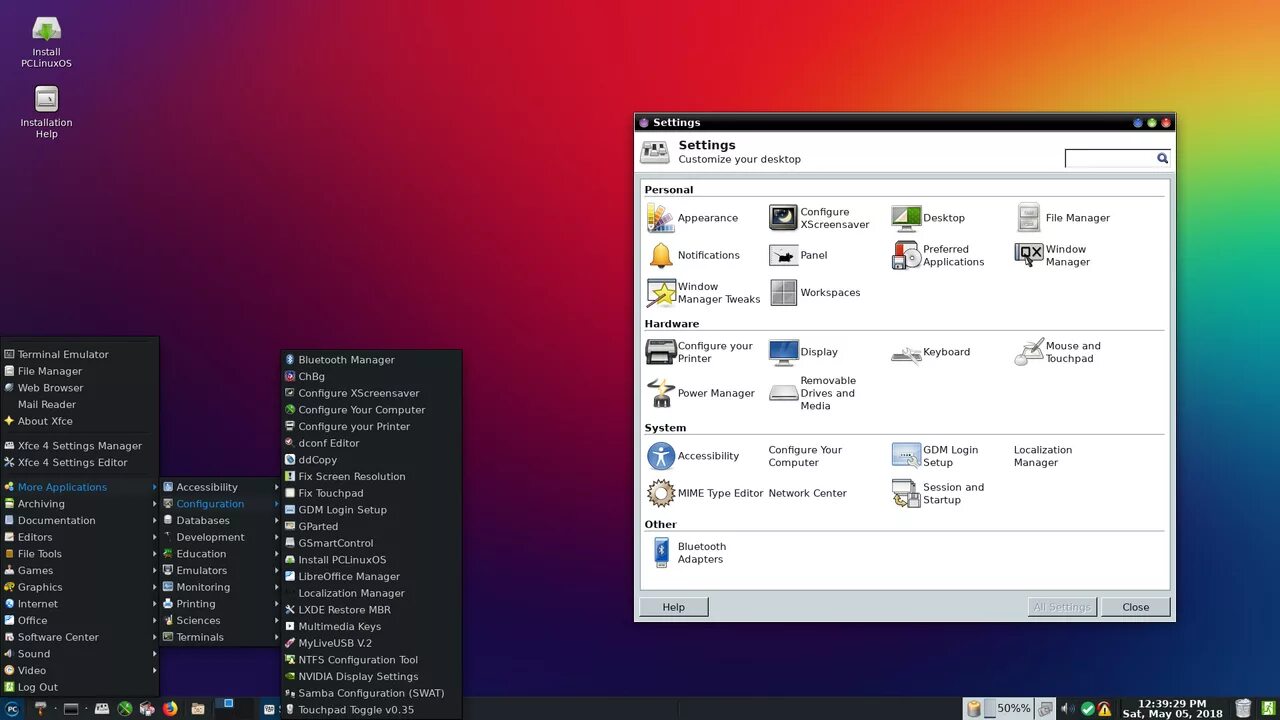This screenshot has width=1280, height=720.
Task: Open the Trash icon in the panel
Action: tap(1243, 709)
